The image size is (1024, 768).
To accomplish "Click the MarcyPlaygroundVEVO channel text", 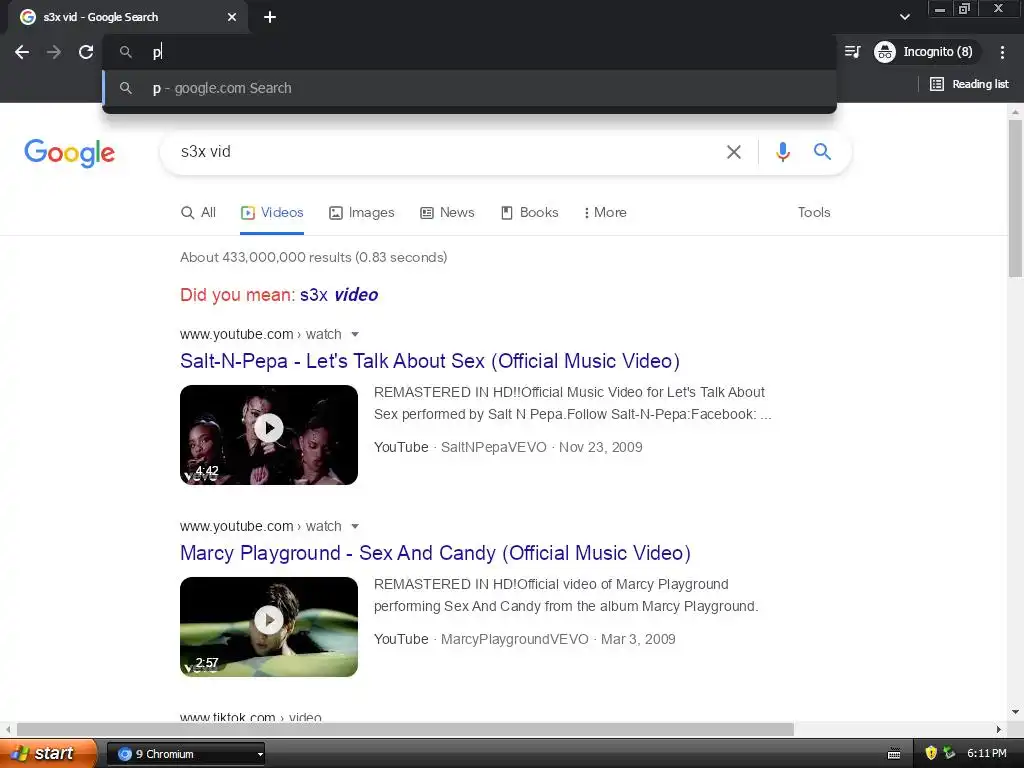I will click(x=515, y=639).
